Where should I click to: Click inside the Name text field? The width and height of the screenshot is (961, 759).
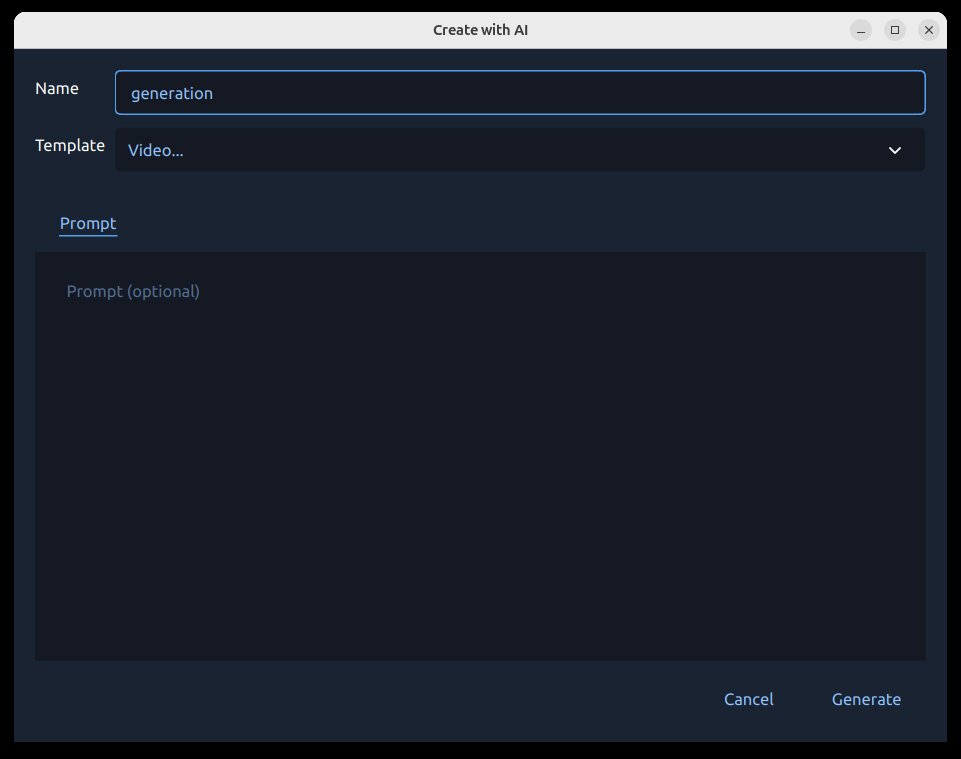520,92
